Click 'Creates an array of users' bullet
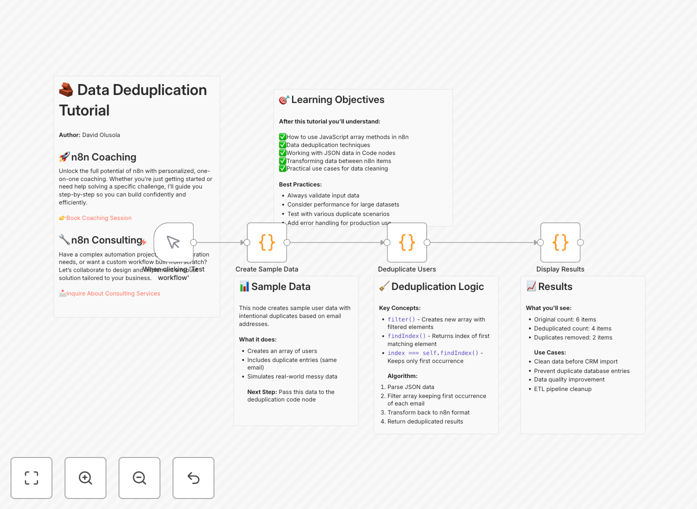The image size is (697, 509). 282,351
